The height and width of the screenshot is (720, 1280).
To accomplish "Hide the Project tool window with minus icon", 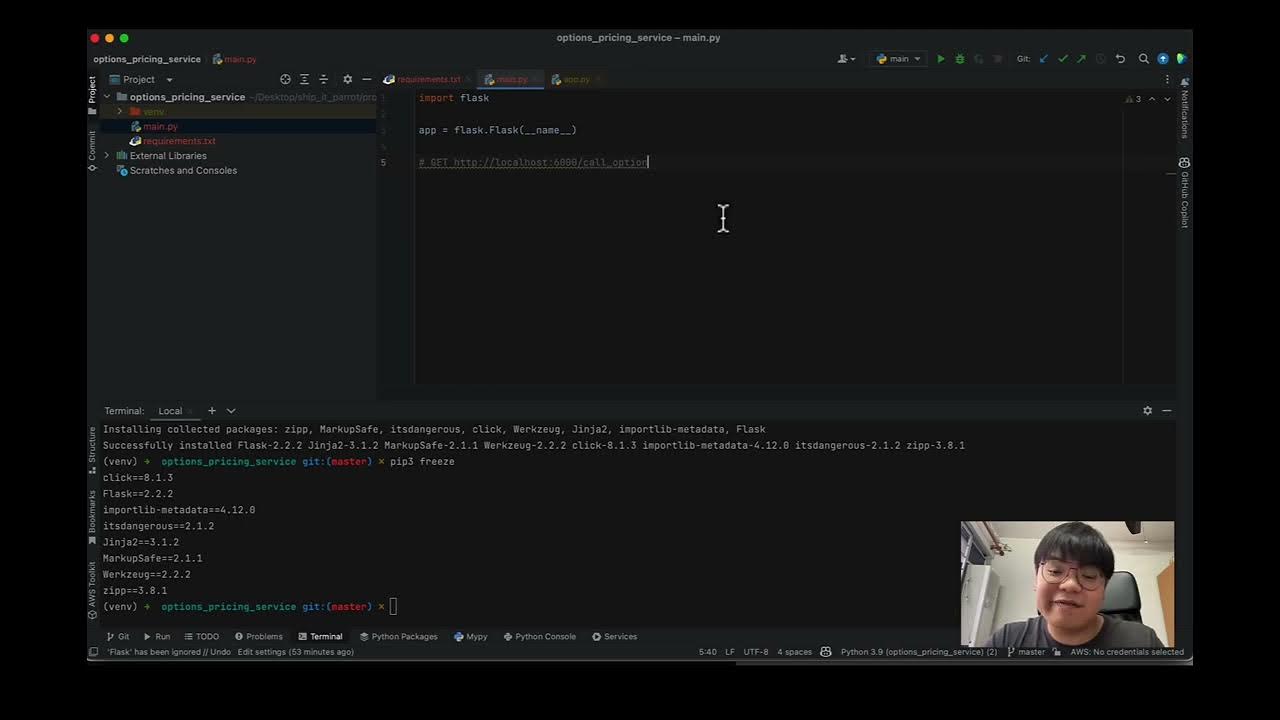I will 366,79.
